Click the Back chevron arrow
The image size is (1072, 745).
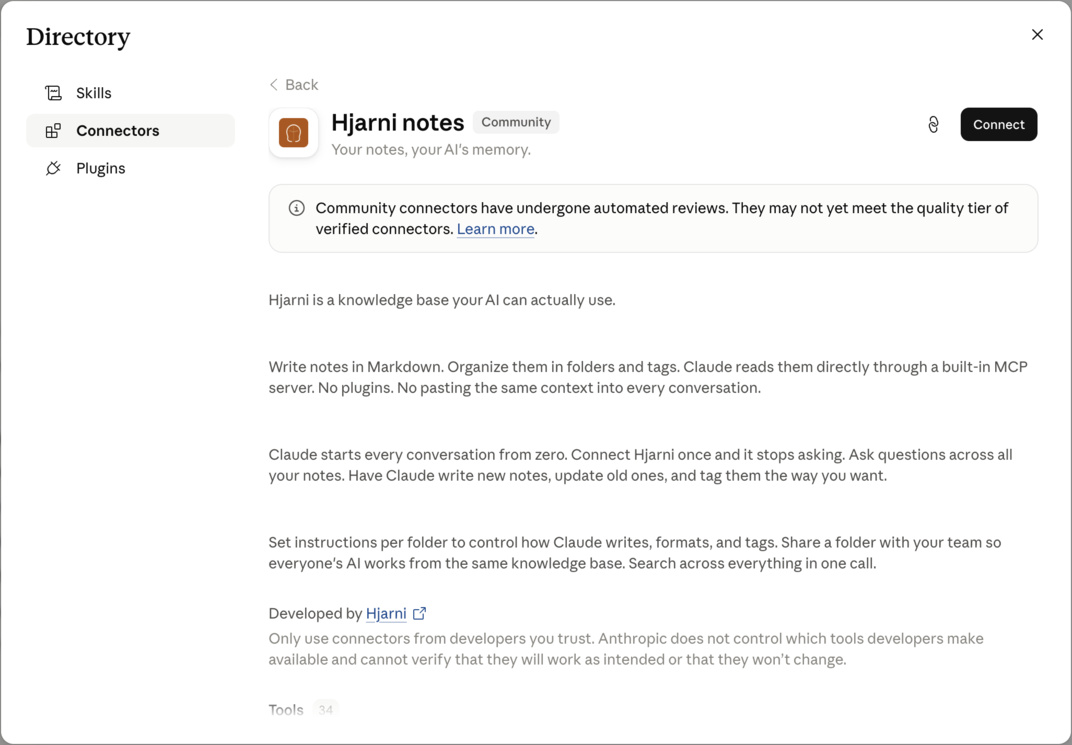coord(273,85)
